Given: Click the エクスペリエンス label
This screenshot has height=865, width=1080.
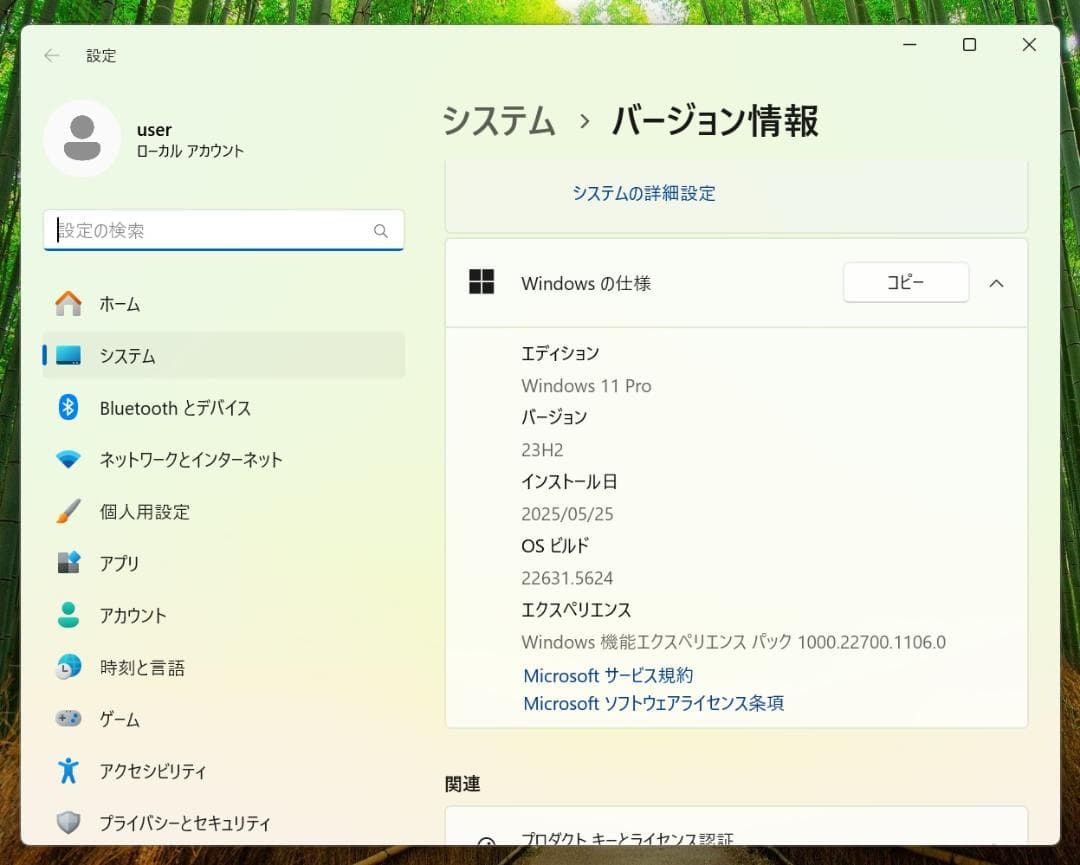Looking at the screenshot, I should [x=576, y=609].
